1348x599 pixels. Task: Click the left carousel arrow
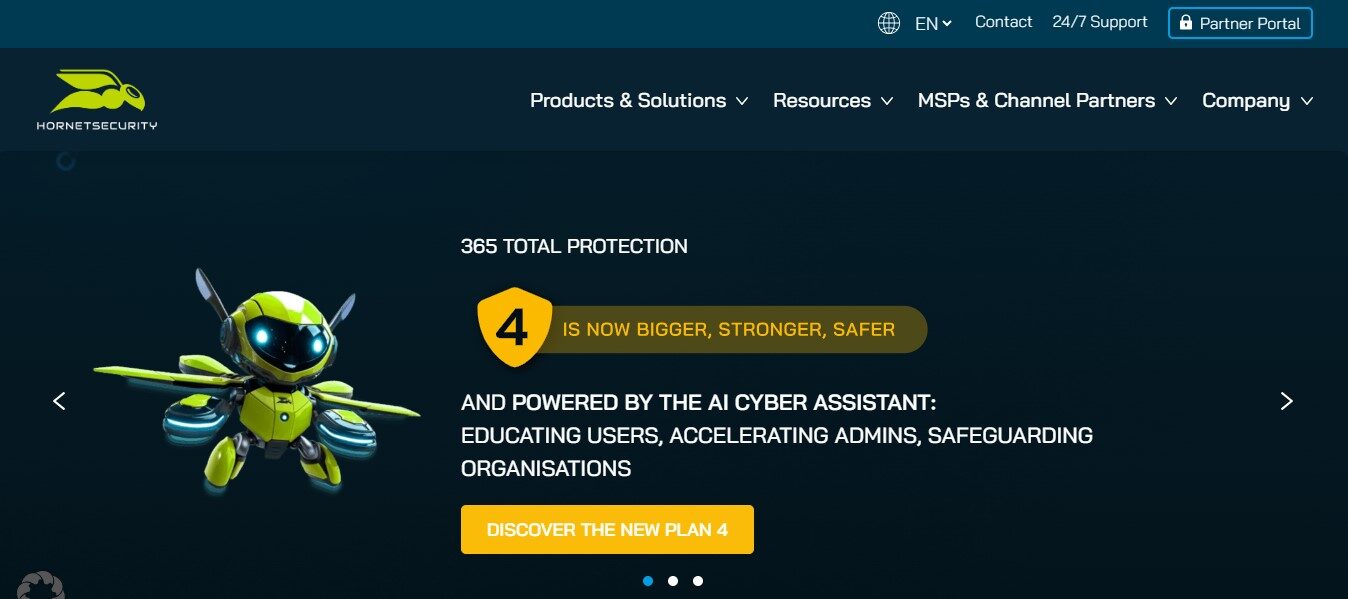(x=59, y=400)
